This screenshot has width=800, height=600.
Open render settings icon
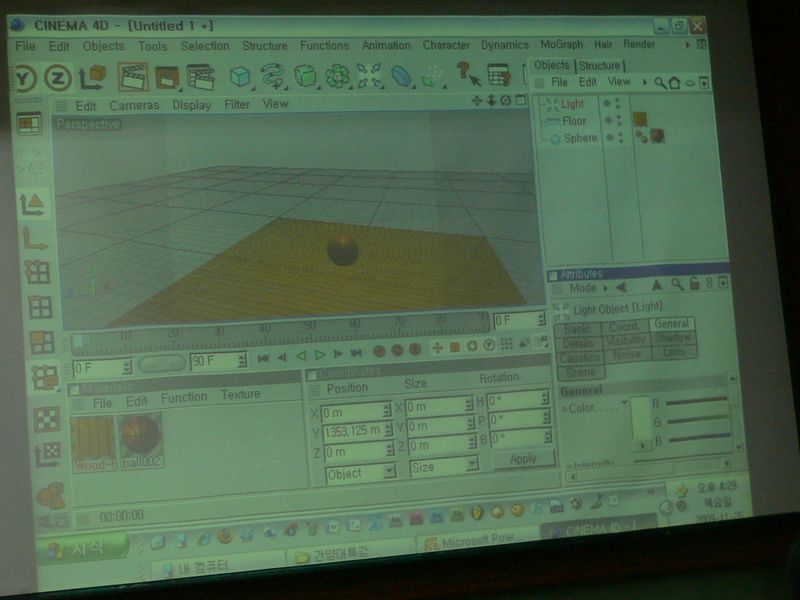click(200, 77)
